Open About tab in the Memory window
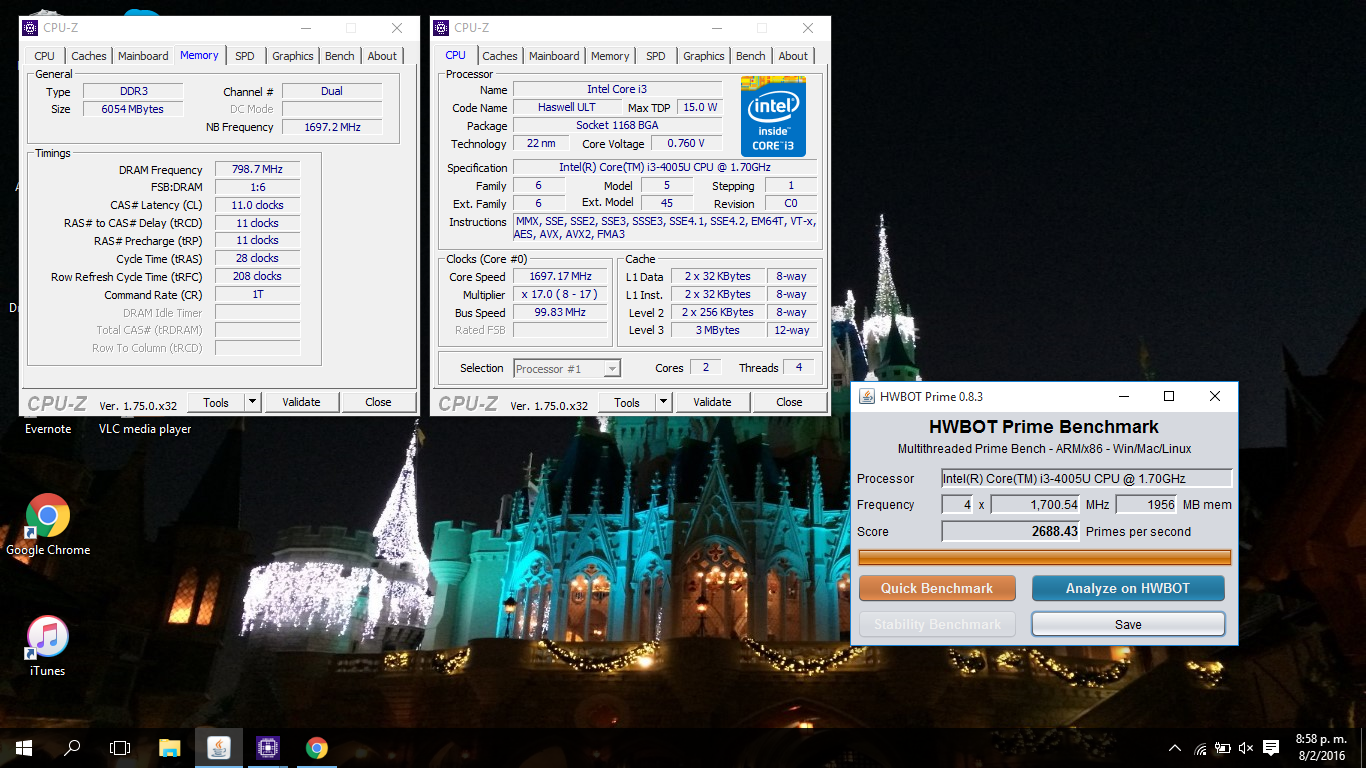The width and height of the screenshot is (1366, 768). pos(382,56)
